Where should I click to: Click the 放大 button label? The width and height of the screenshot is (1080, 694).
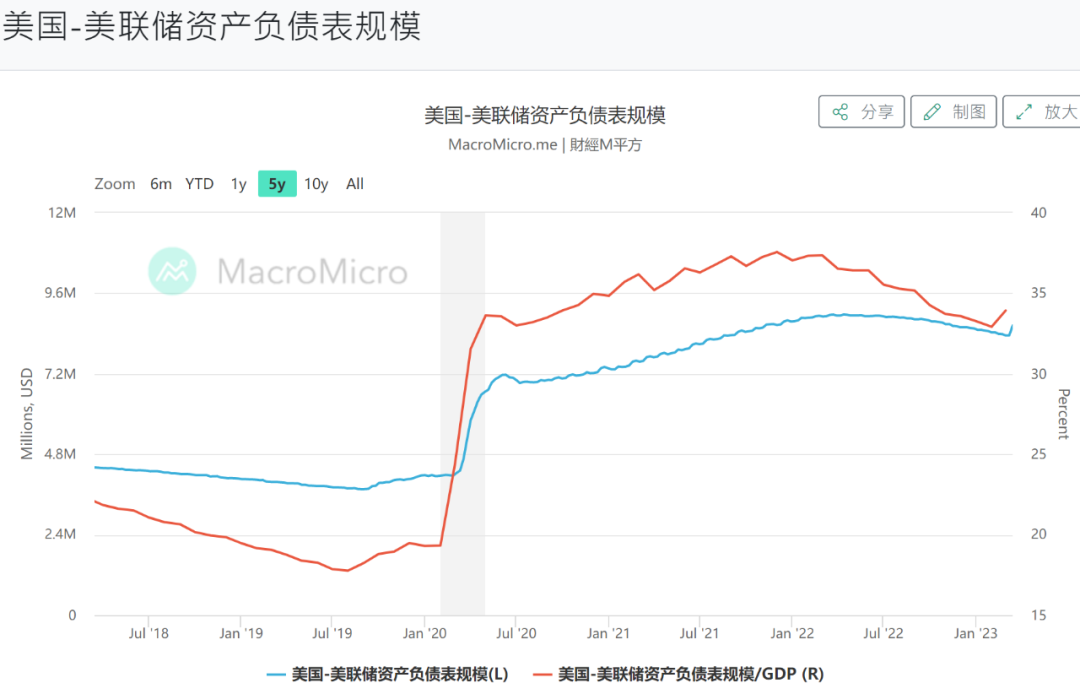tap(1060, 112)
